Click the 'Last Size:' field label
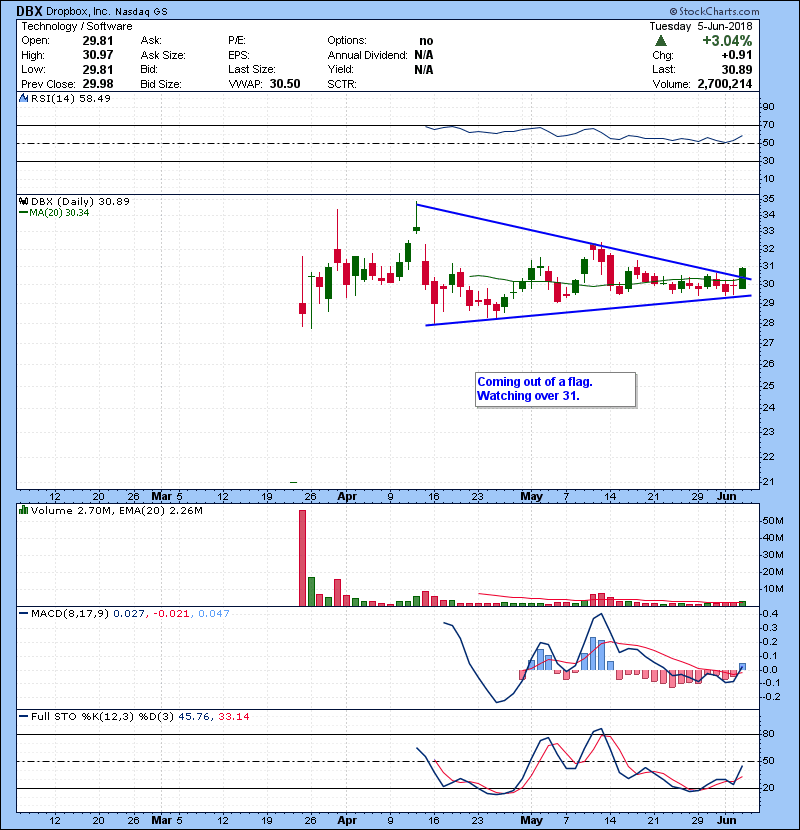Viewport: 800px width, 830px height. pyautogui.click(x=251, y=69)
